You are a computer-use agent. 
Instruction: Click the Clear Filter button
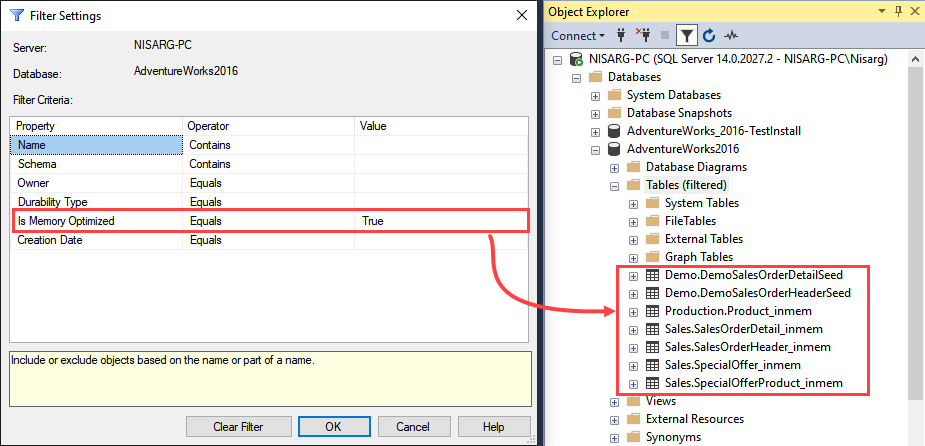click(x=238, y=427)
